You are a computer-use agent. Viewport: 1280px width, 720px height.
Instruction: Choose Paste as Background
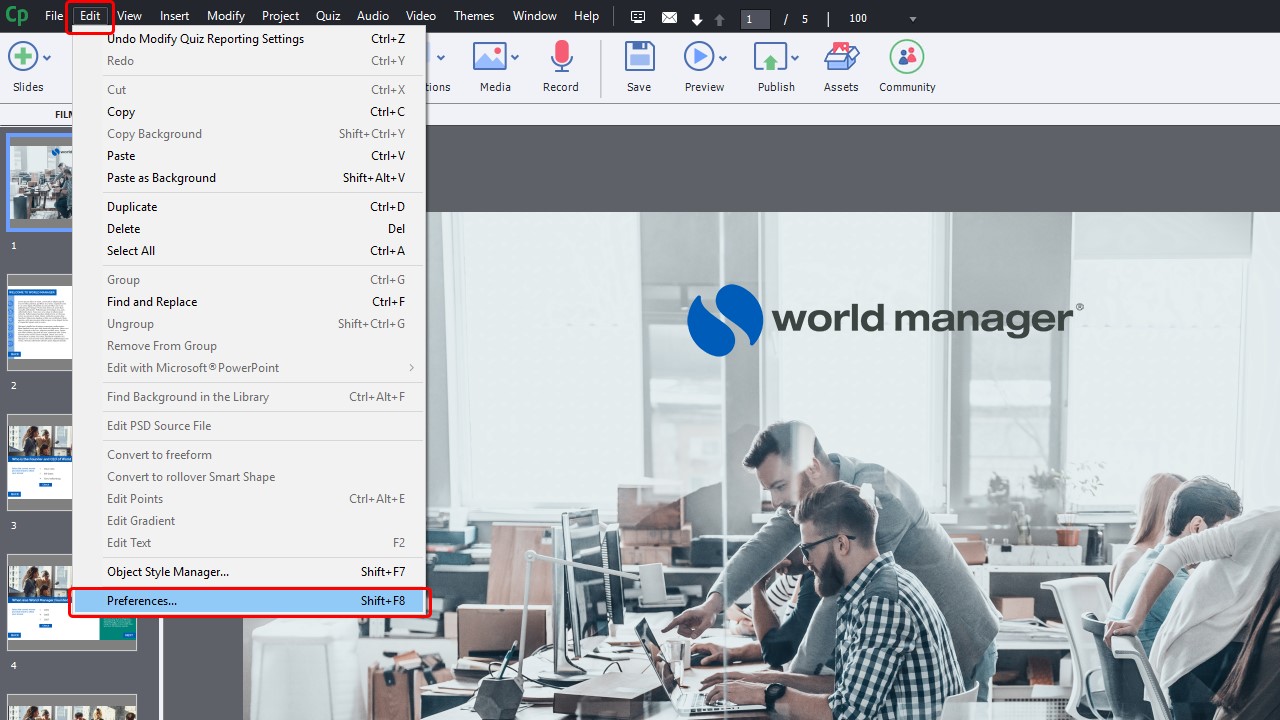coord(250,178)
